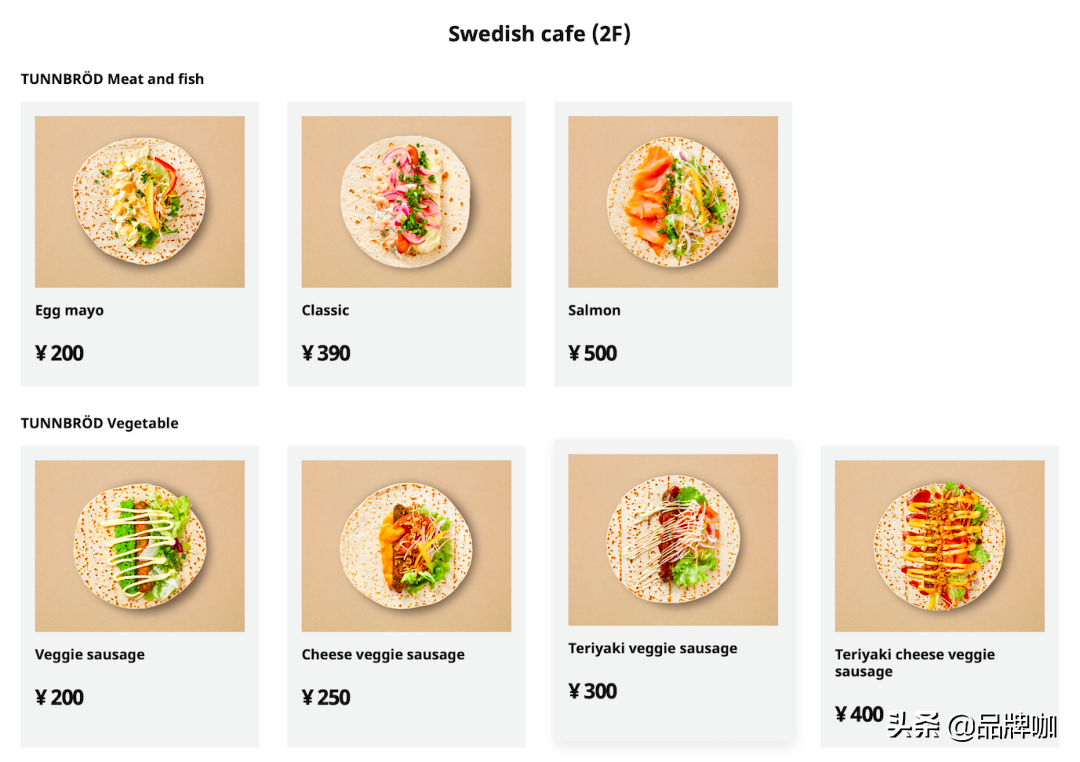Open the Classic tunnbröd image

click(406, 201)
